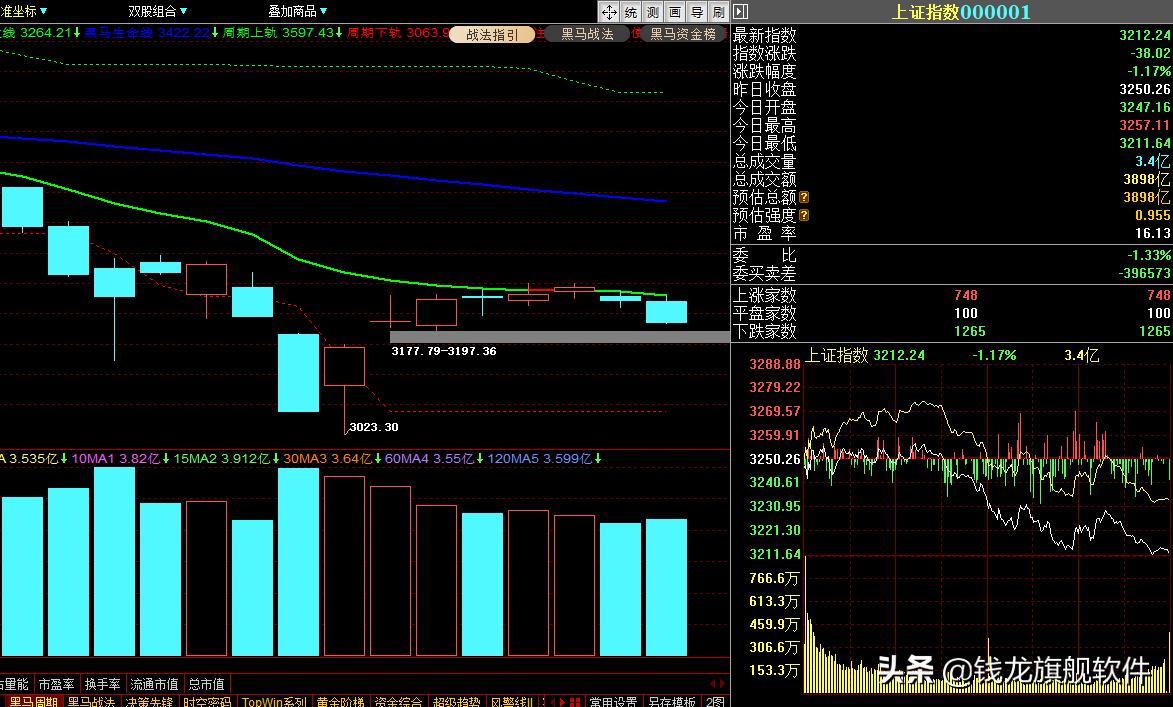Click the gray 3177.79-3197.36 gap zone bar

[x=559, y=337]
